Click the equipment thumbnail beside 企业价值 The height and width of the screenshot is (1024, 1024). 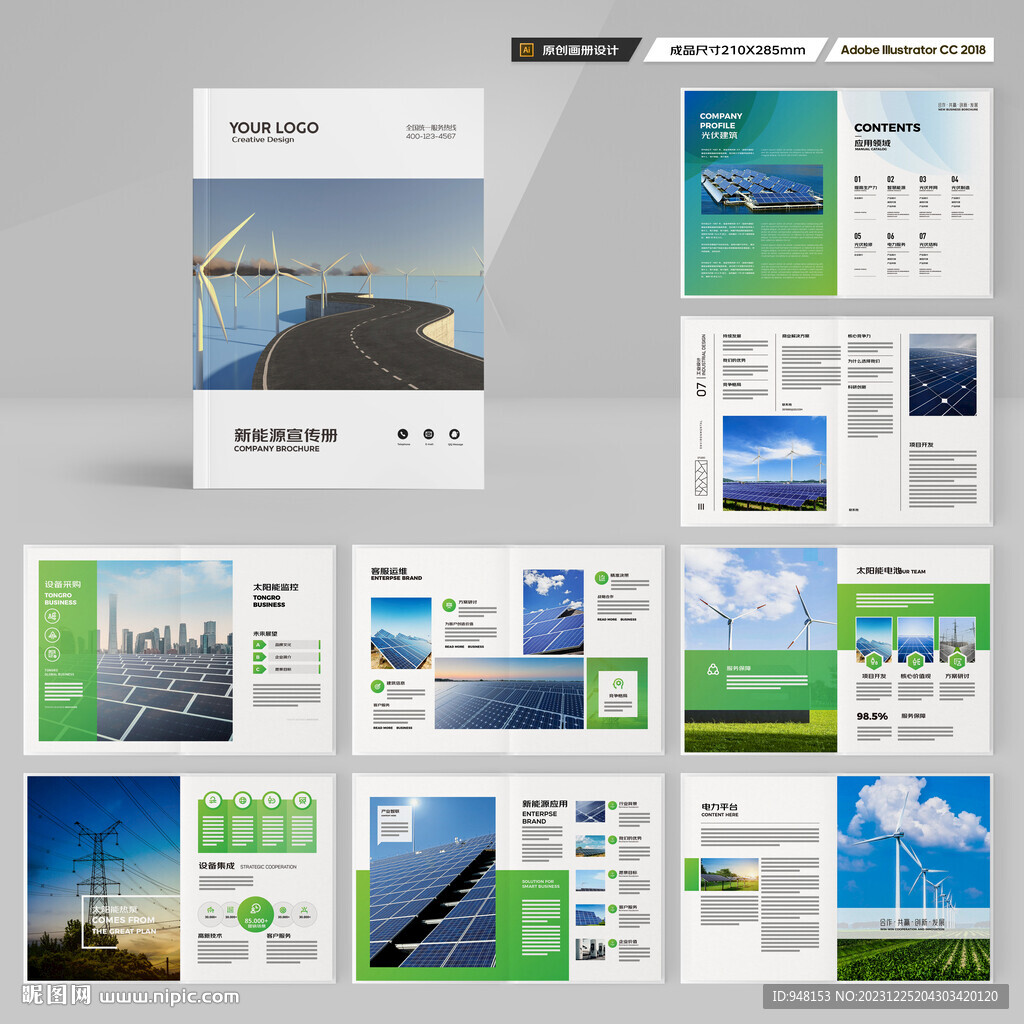(x=590, y=950)
